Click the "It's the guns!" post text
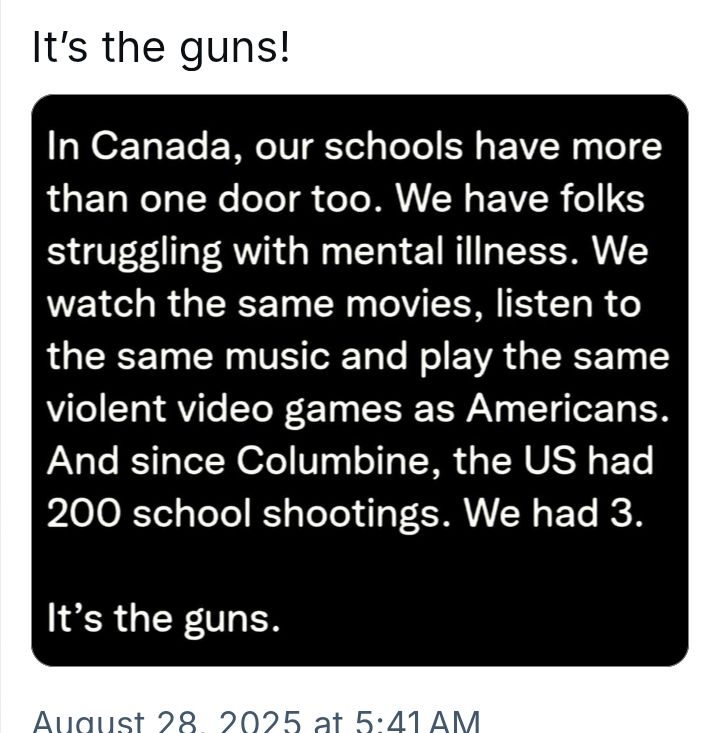Screen dimensions: 720x733 tap(161, 48)
